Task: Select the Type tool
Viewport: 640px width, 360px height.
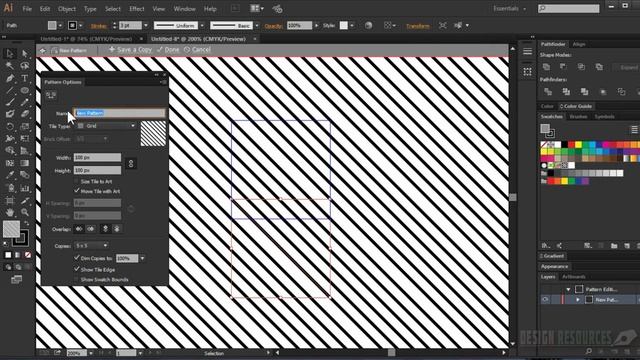Action: pyautogui.click(x=24, y=78)
